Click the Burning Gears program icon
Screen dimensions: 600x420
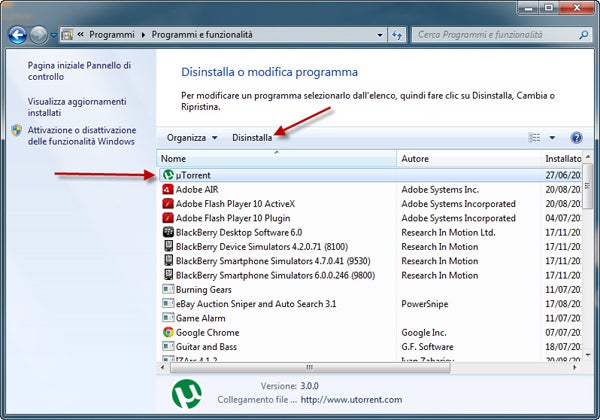[168, 289]
